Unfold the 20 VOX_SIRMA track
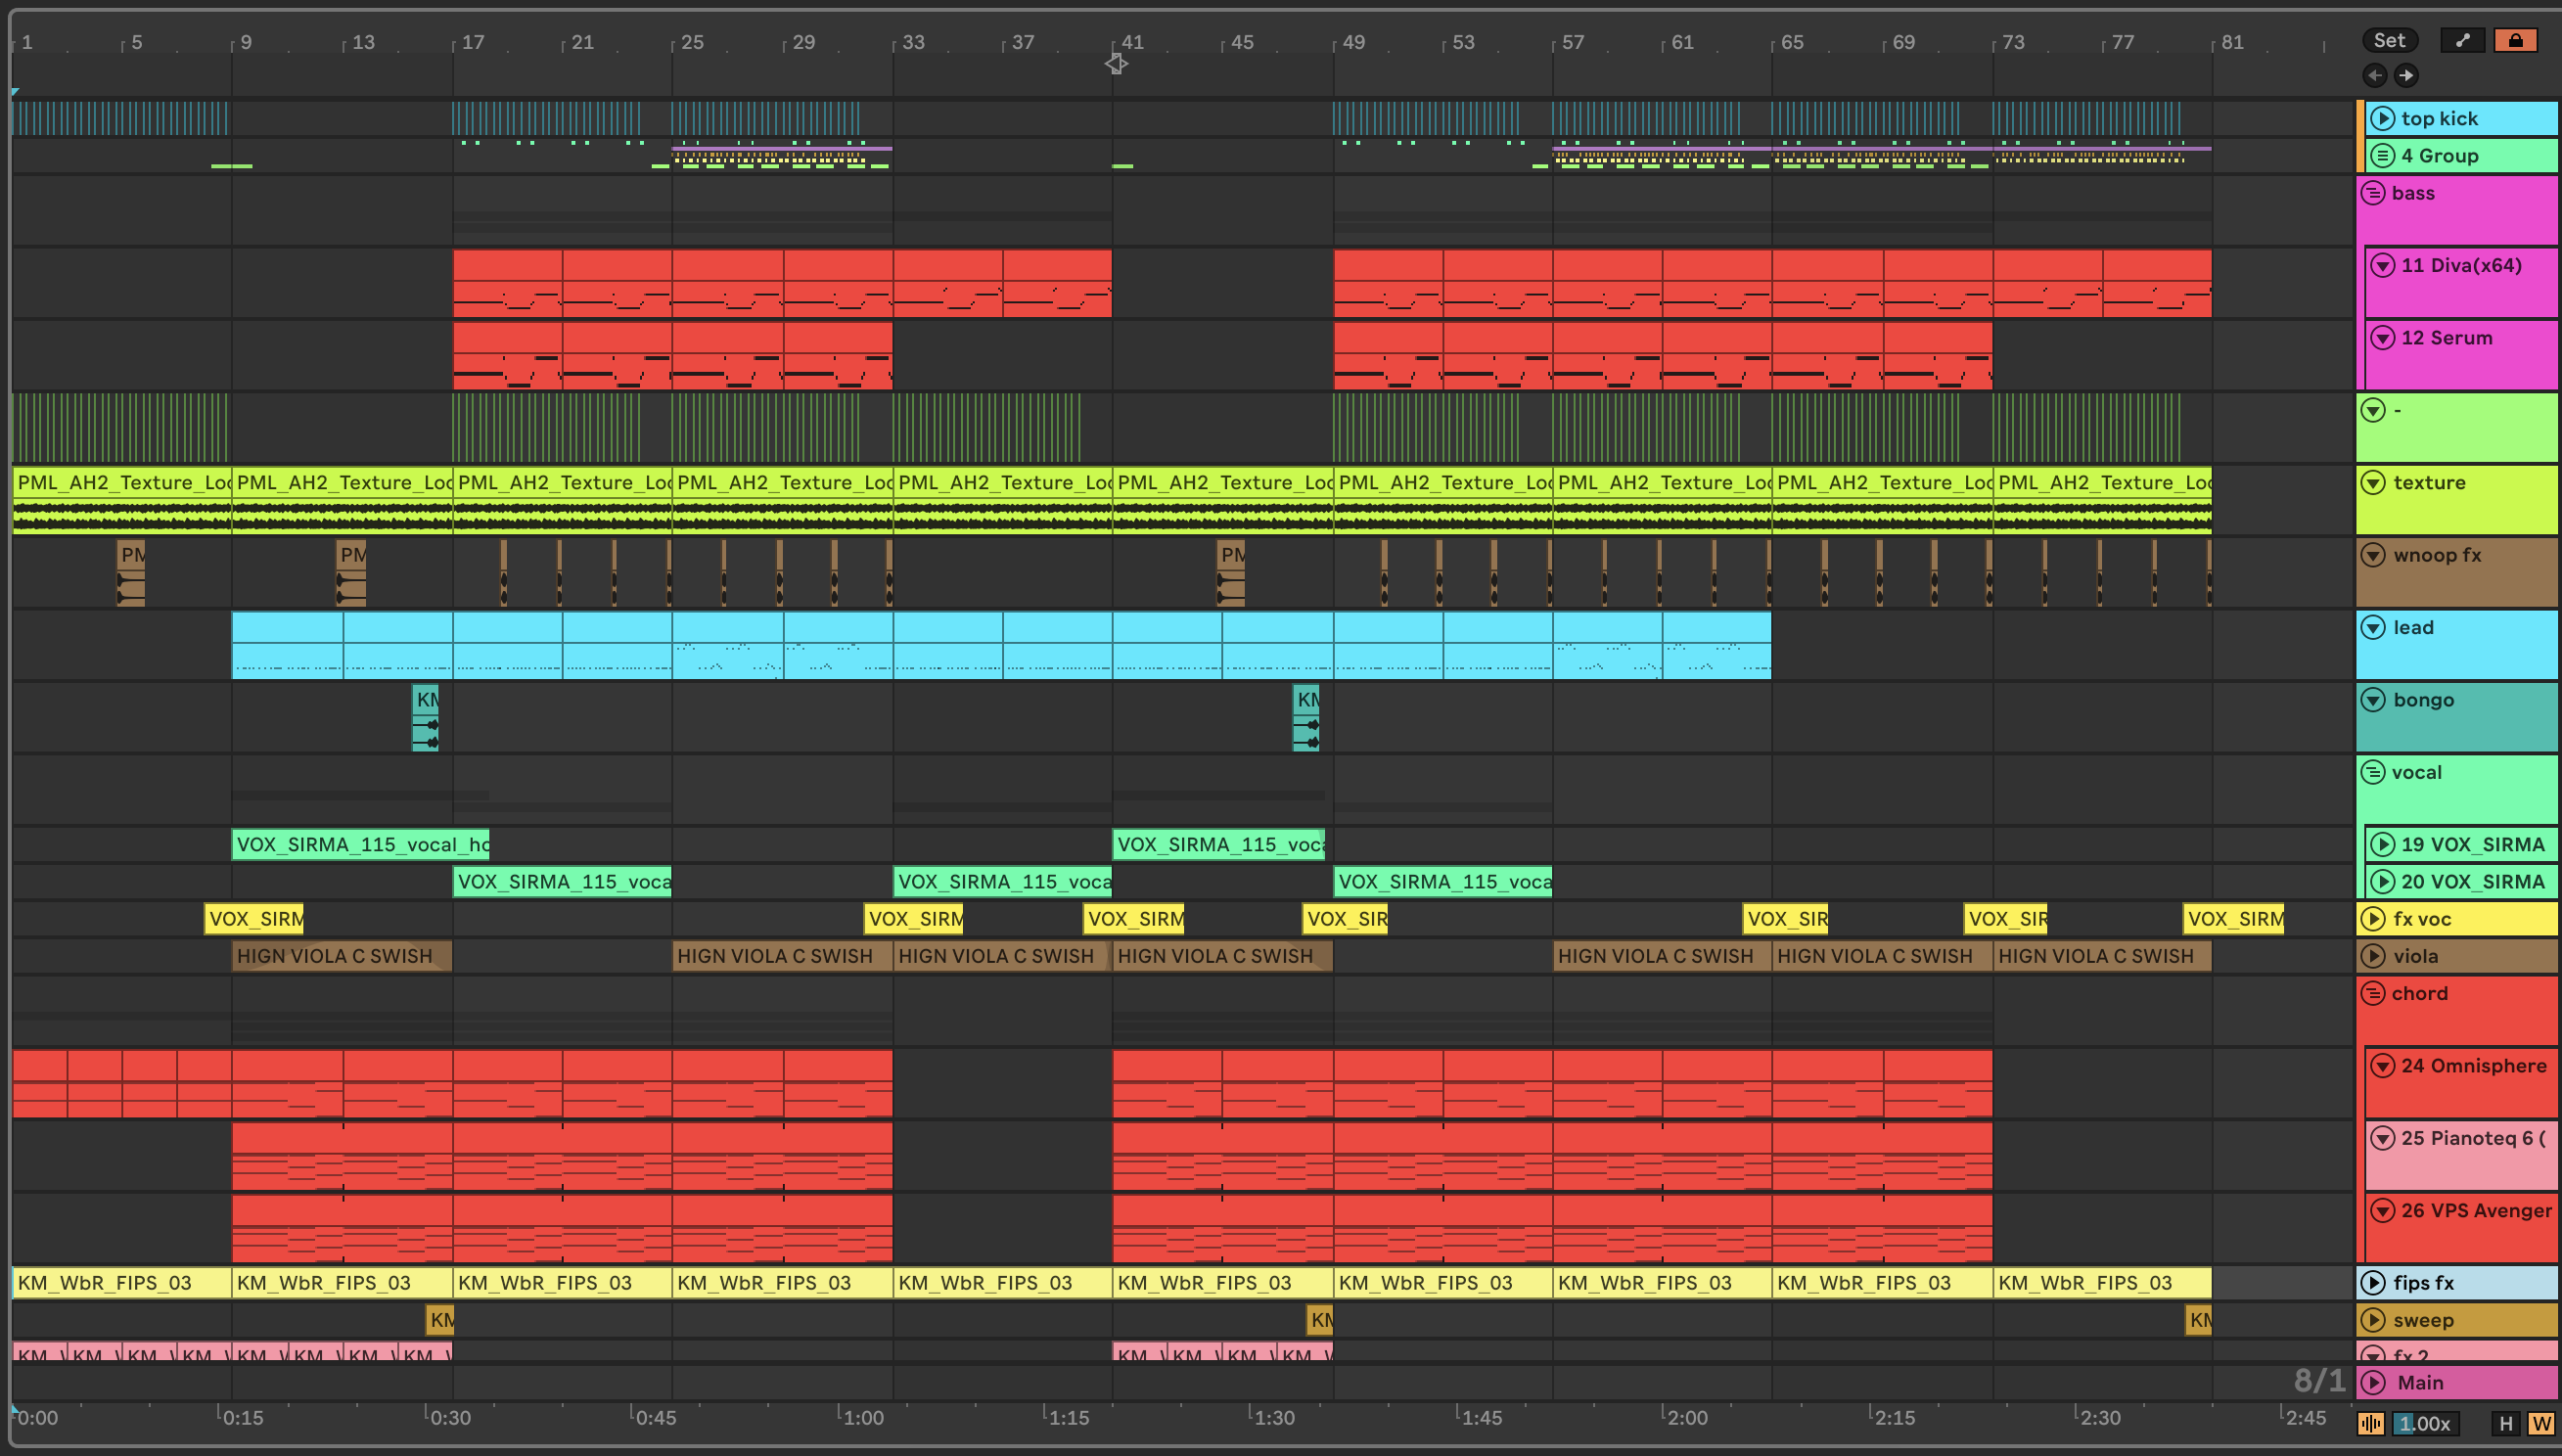 point(2383,882)
